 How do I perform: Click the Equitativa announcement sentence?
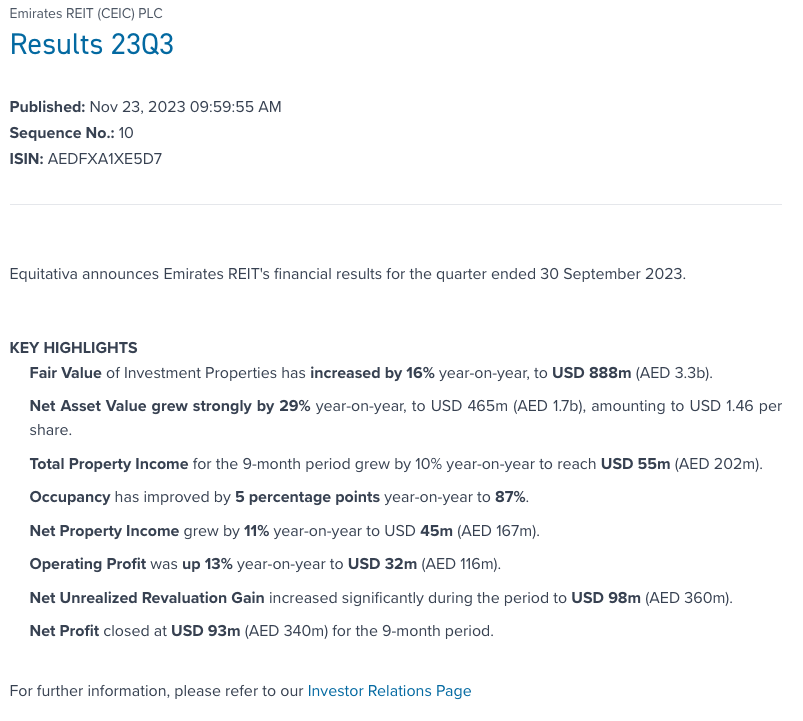(x=347, y=274)
